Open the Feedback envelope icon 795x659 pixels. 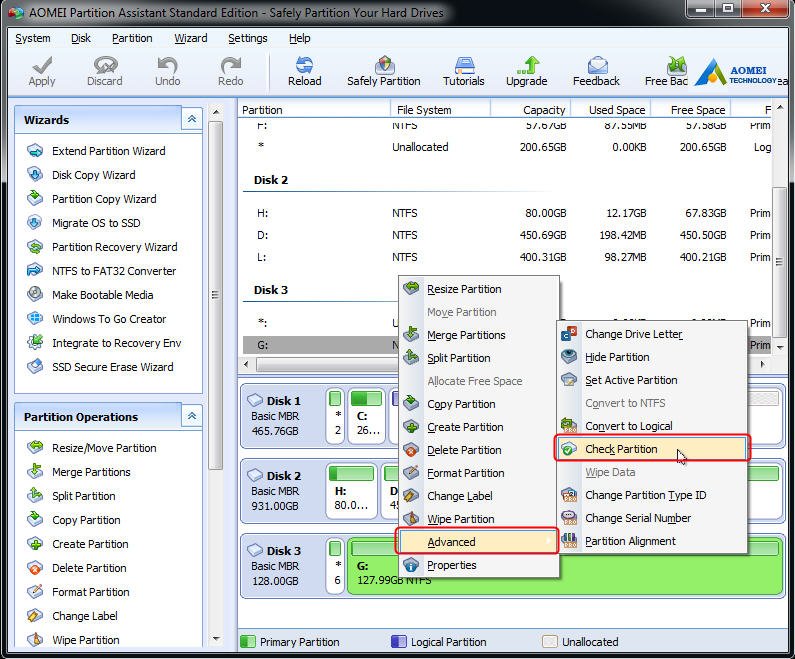(598, 65)
